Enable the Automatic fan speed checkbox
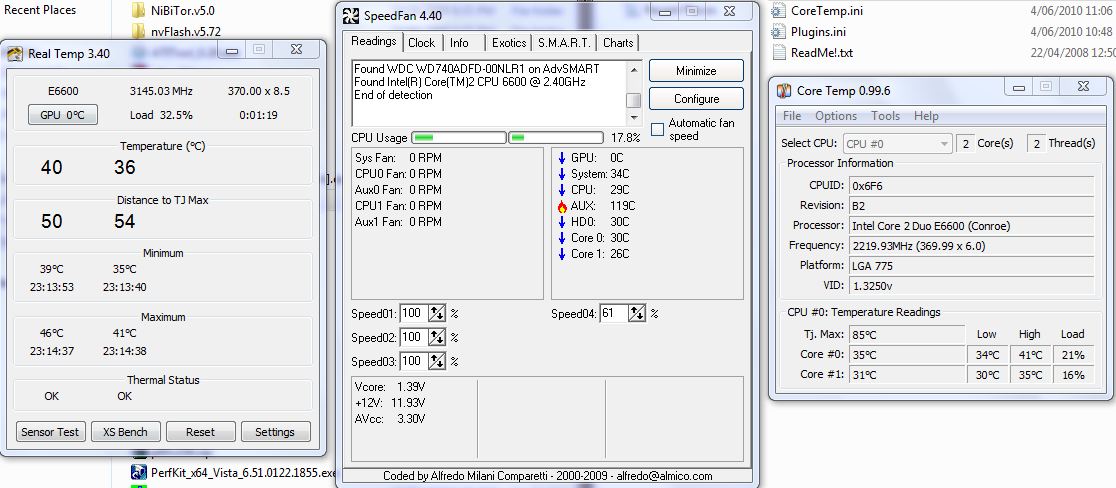 click(x=658, y=129)
